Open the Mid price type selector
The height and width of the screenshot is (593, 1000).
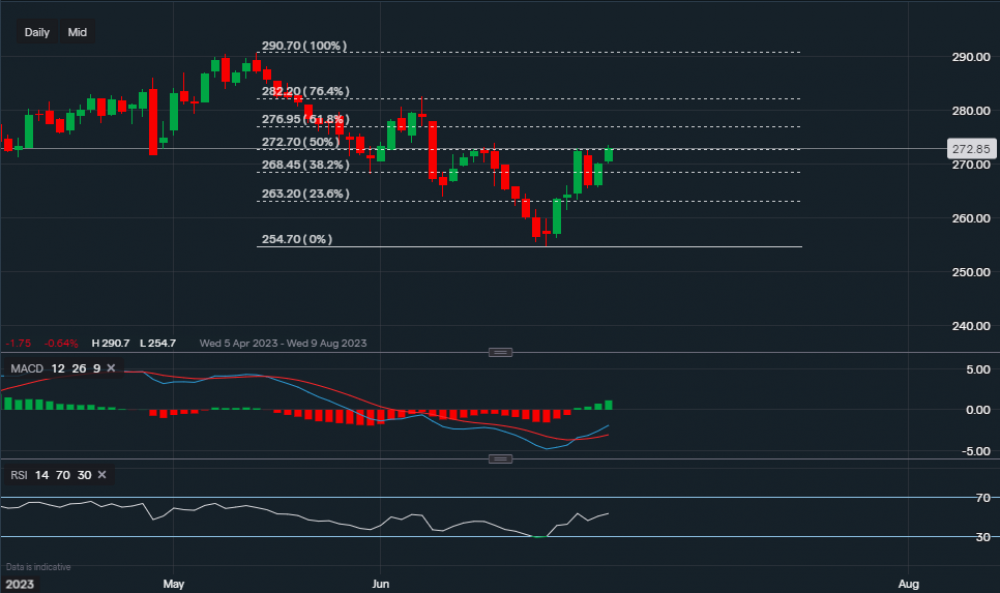(77, 32)
